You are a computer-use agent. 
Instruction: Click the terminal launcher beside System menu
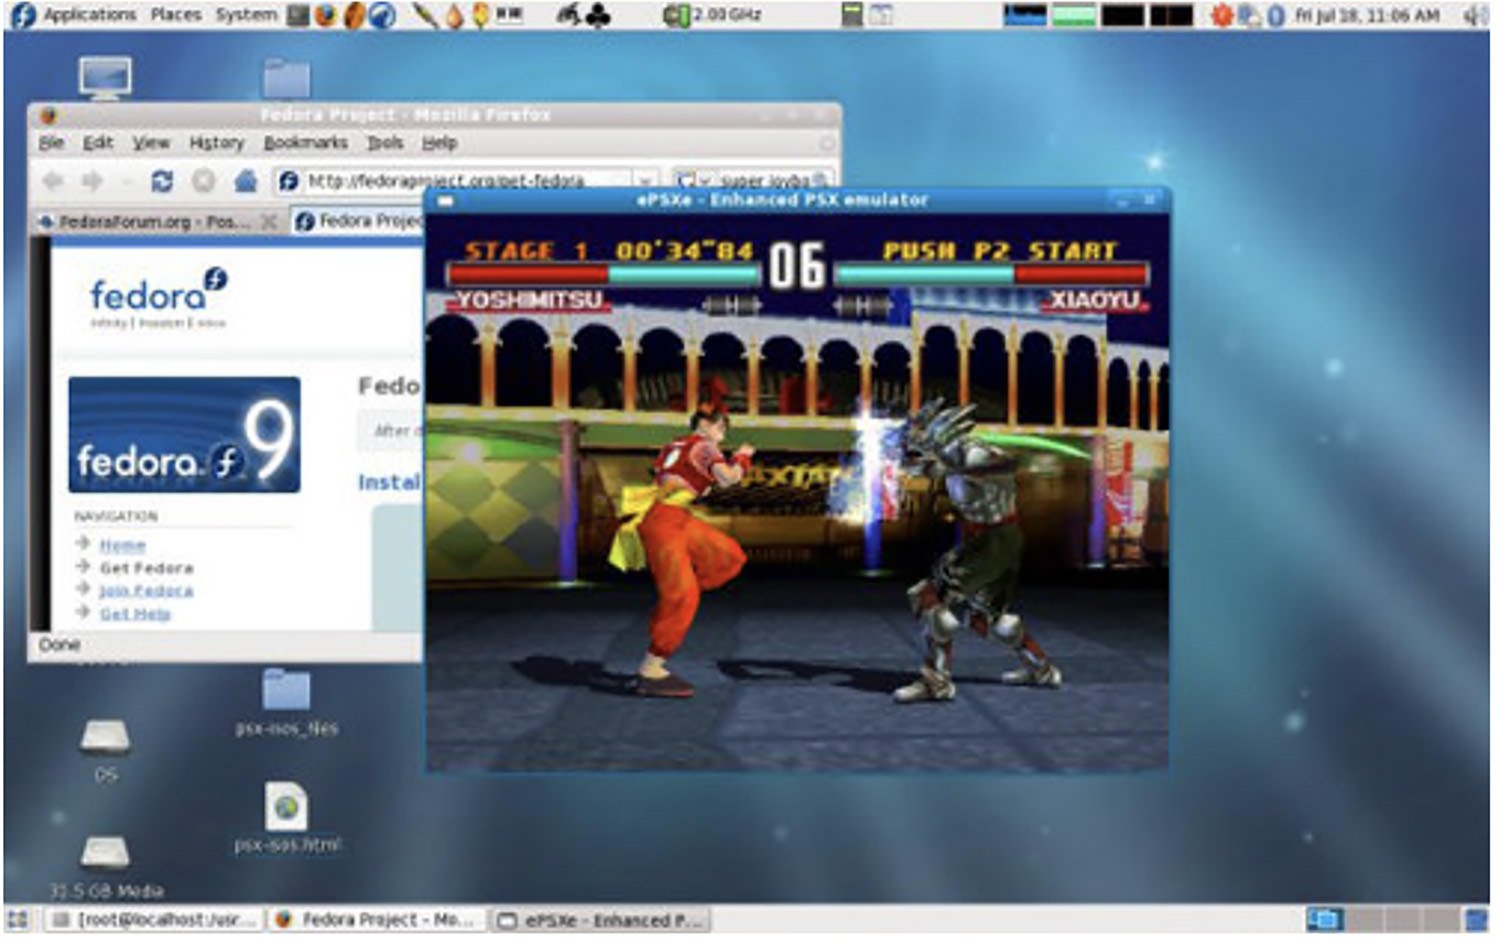[298, 15]
